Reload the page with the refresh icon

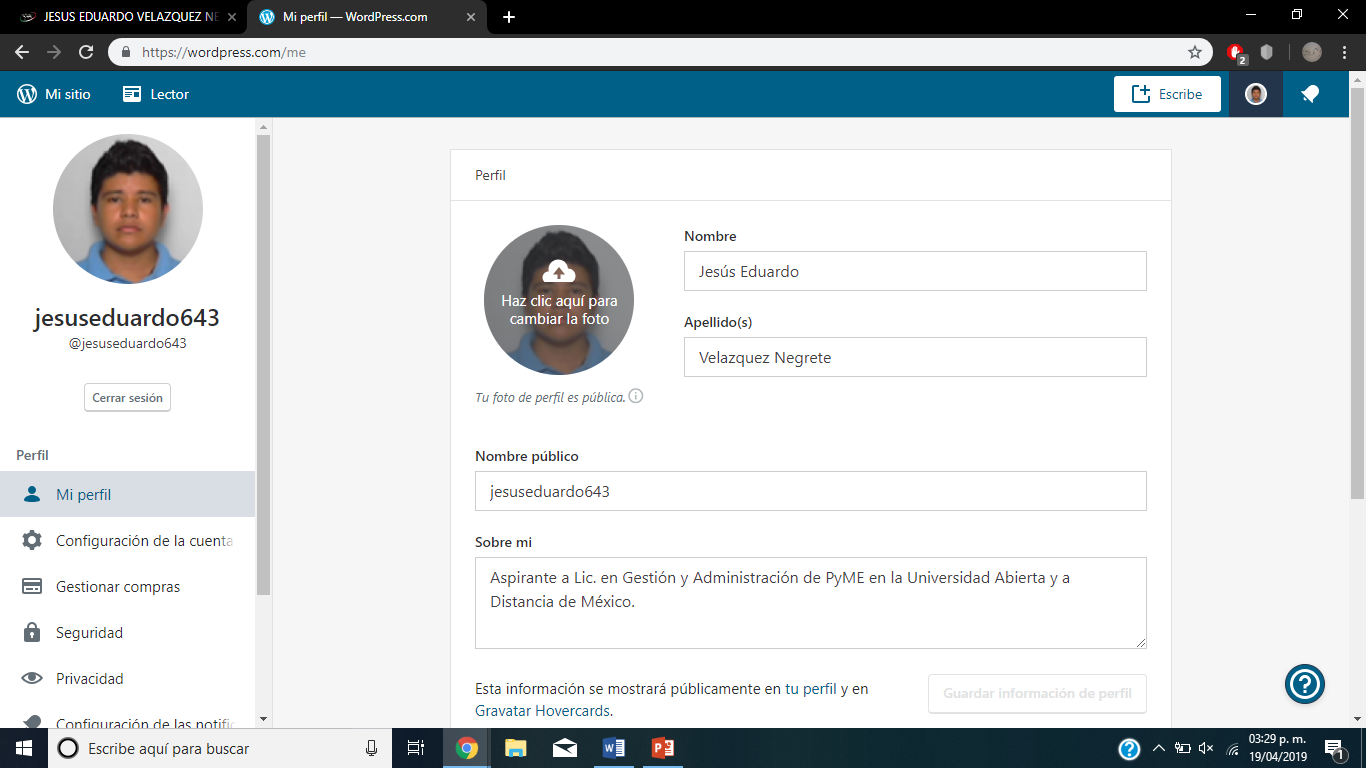pos(86,52)
